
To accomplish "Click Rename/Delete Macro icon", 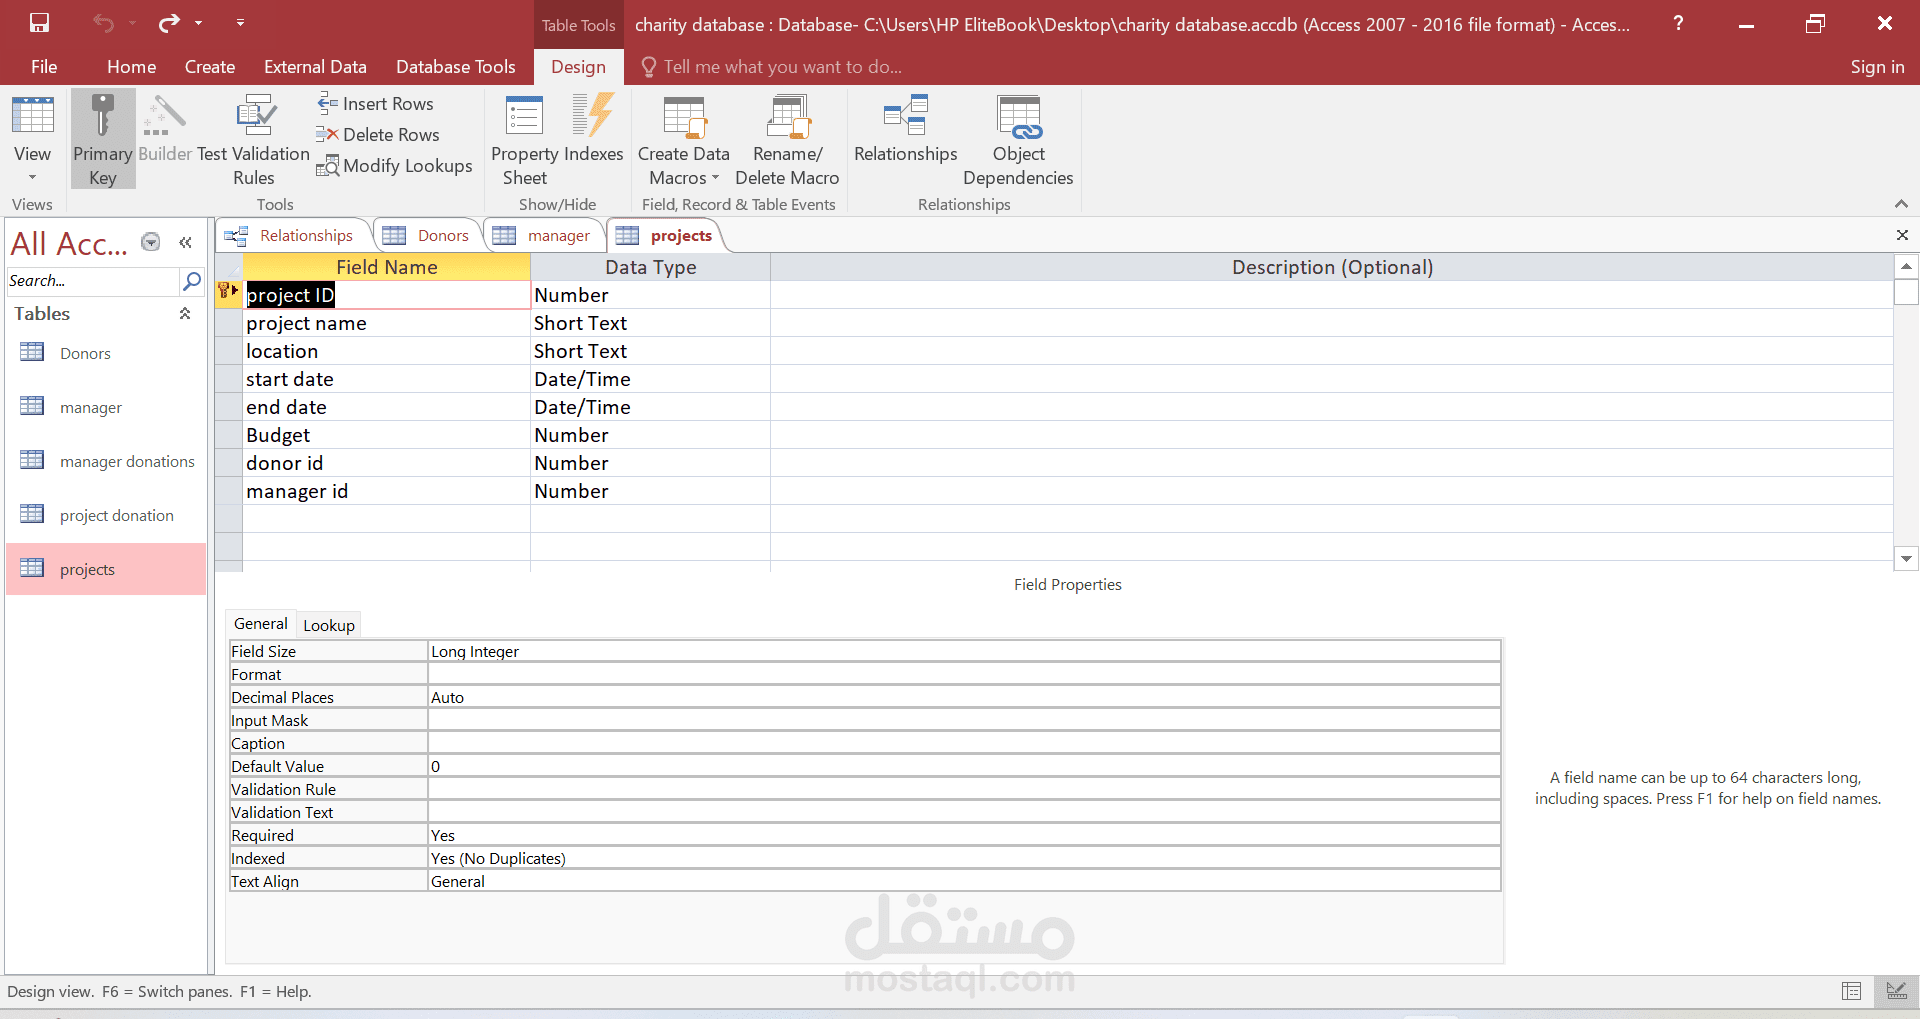I will (x=787, y=116).
